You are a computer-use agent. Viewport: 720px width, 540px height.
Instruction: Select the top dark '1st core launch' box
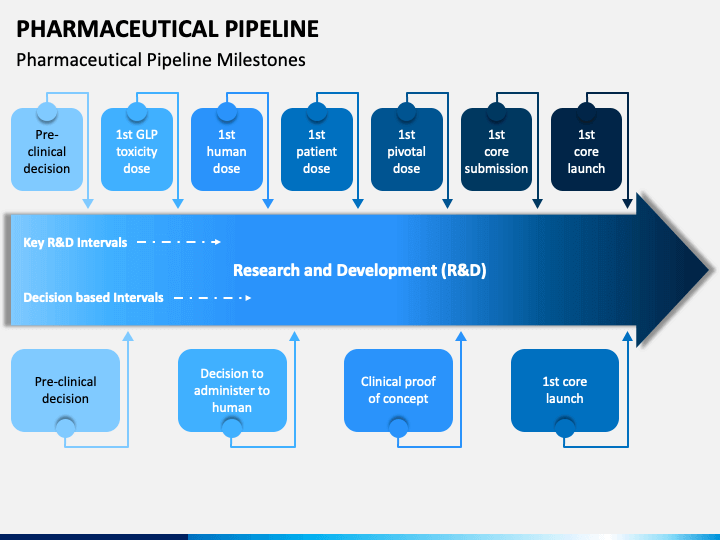click(x=586, y=150)
